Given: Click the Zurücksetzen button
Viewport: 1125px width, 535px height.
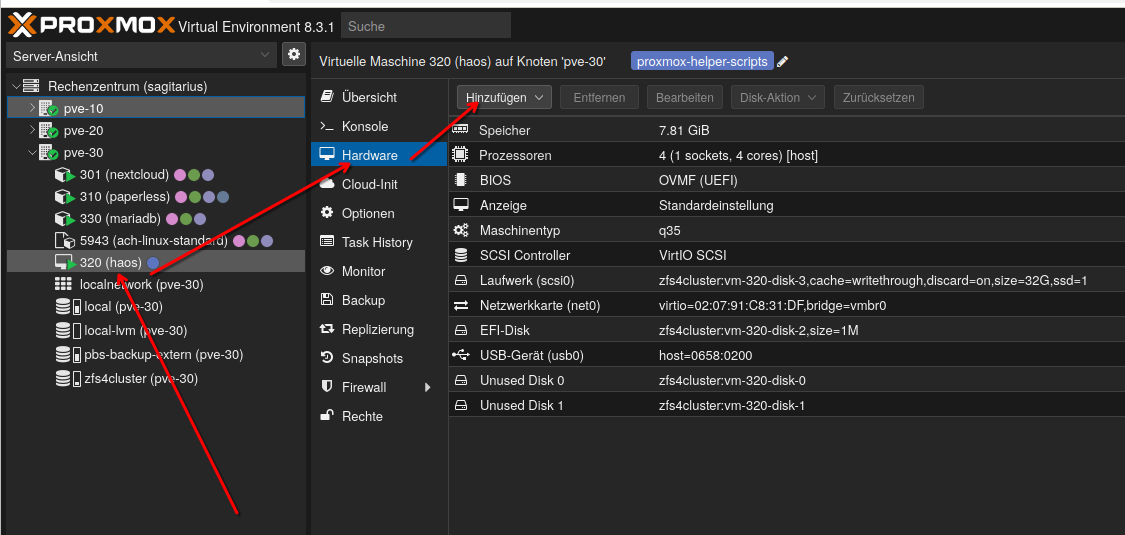Looking at the screenshot, I should [x=879, y=98].
